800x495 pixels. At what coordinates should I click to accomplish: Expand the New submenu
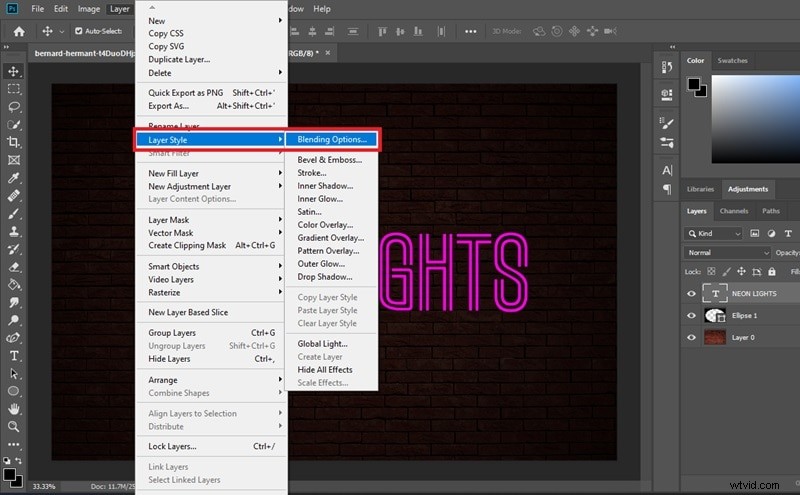211,21
